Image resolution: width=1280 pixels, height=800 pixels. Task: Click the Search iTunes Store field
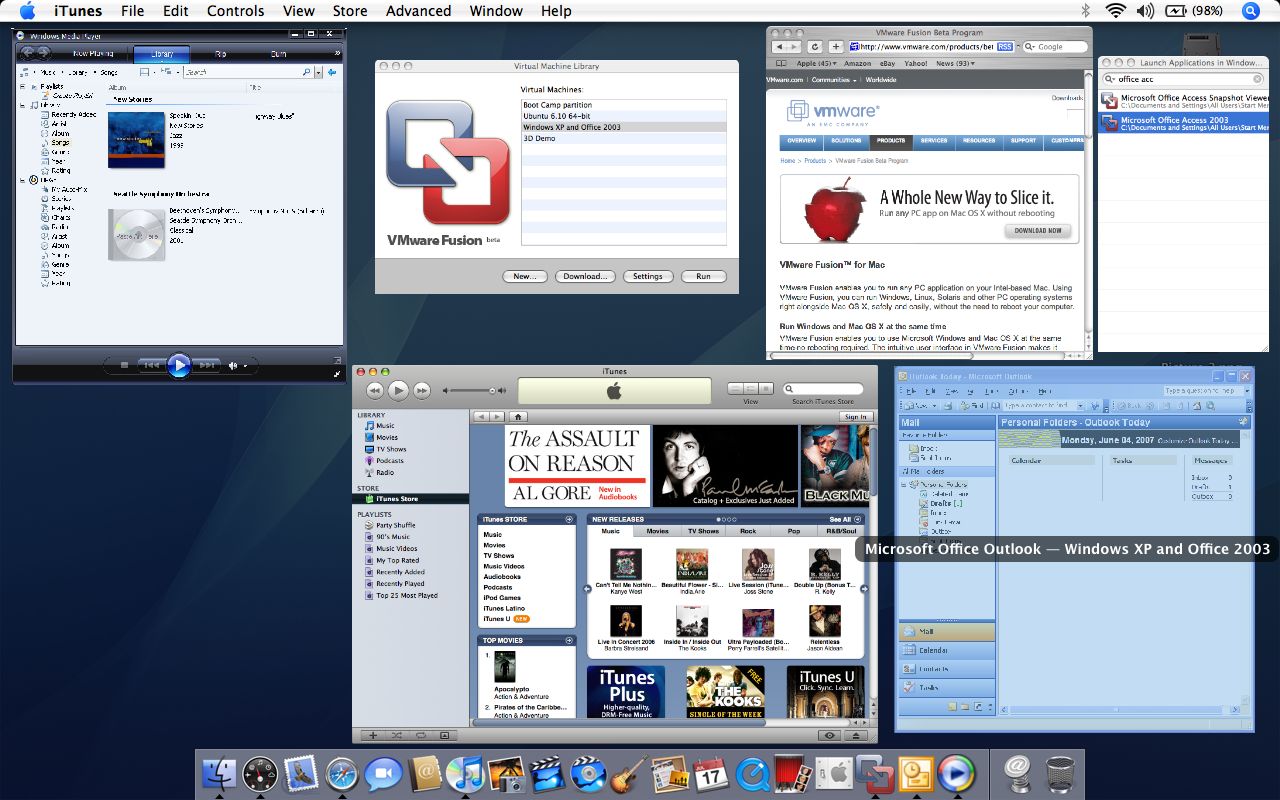tap(823, 389)
